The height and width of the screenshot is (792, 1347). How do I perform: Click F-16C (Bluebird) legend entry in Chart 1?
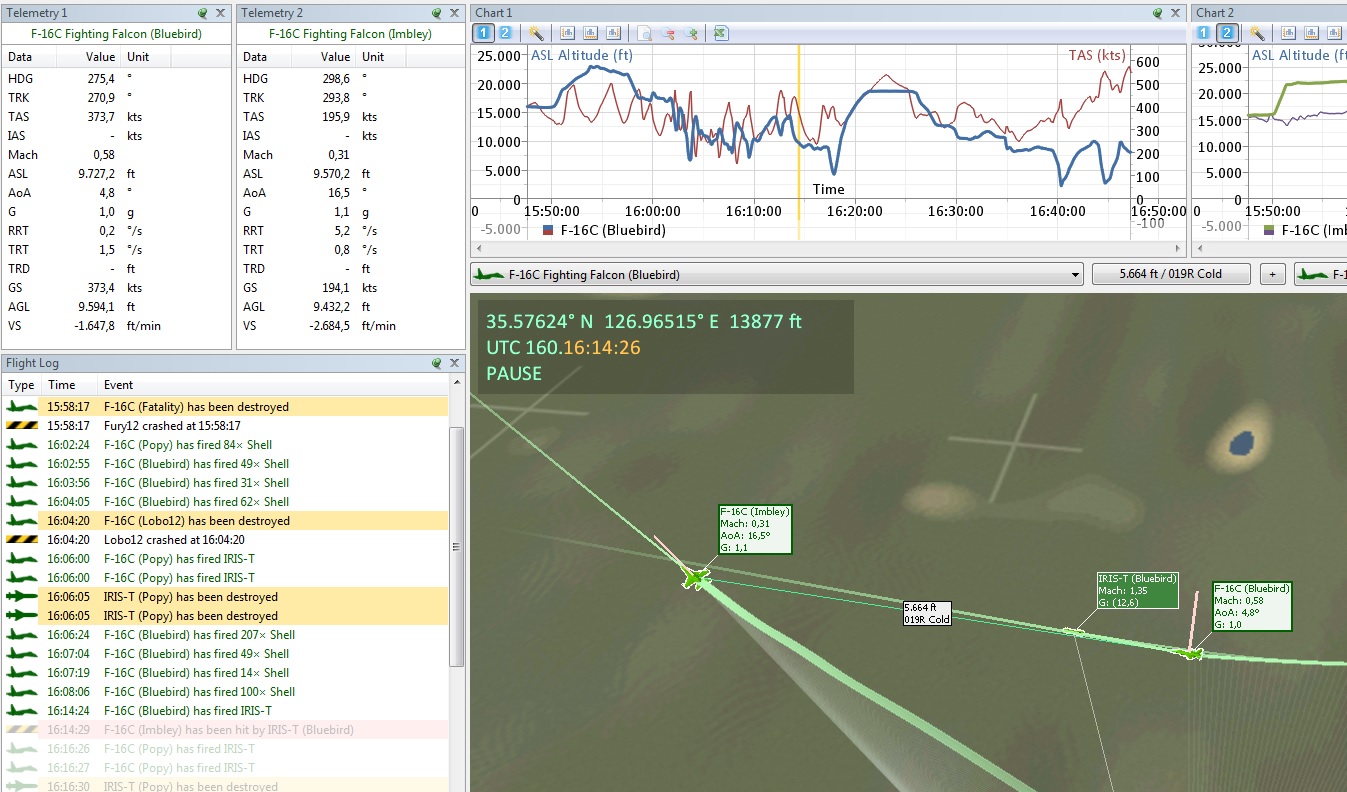[x=602, y=230]
